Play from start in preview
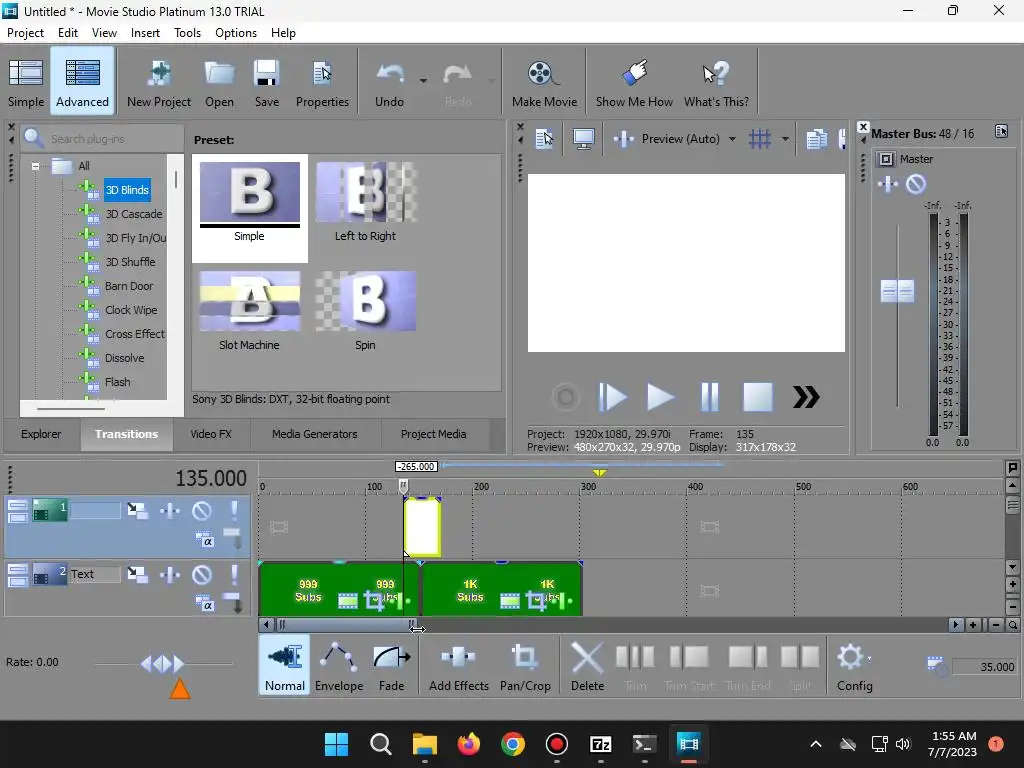 612,397
